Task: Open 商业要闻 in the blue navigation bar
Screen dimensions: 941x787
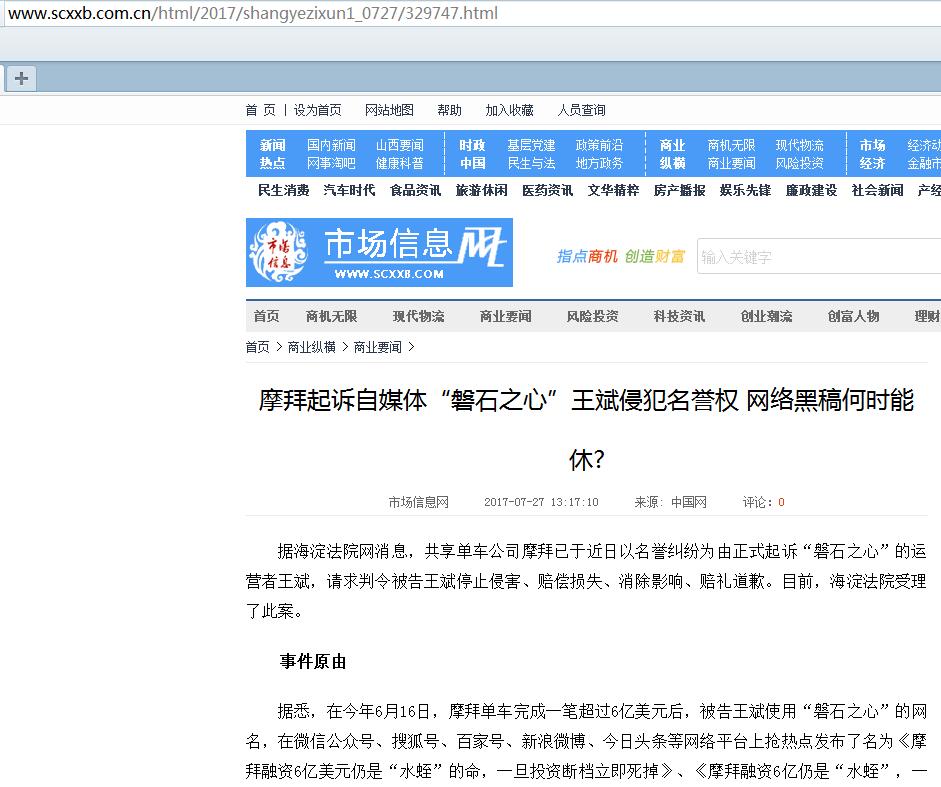Action: 732,163
